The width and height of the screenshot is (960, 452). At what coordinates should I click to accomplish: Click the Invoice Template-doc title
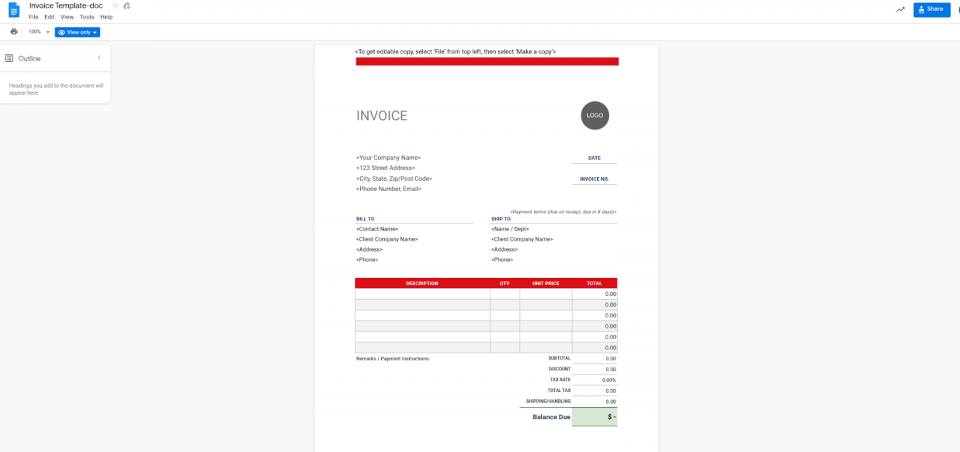point(66,6)
